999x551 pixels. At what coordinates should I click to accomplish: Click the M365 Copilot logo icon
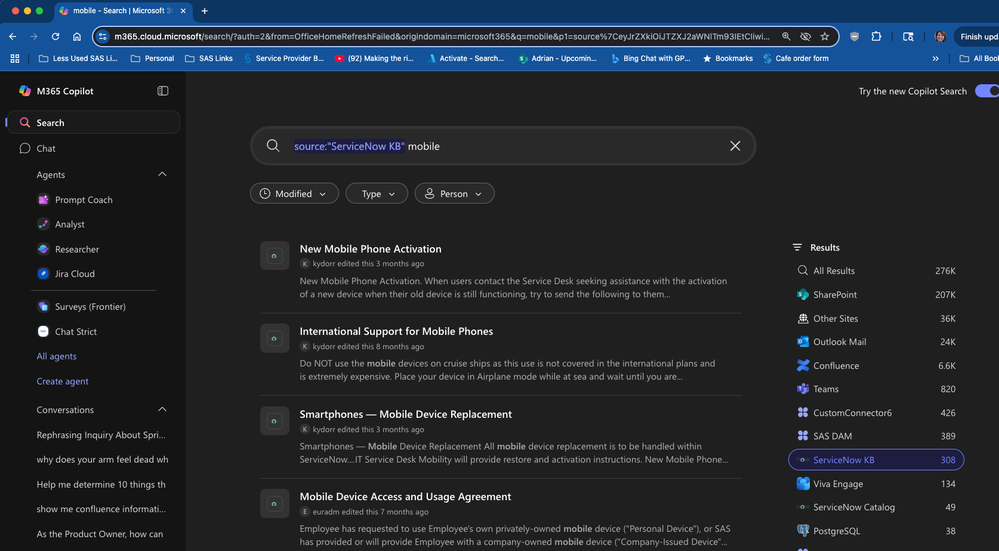click(x=25, y=91)
